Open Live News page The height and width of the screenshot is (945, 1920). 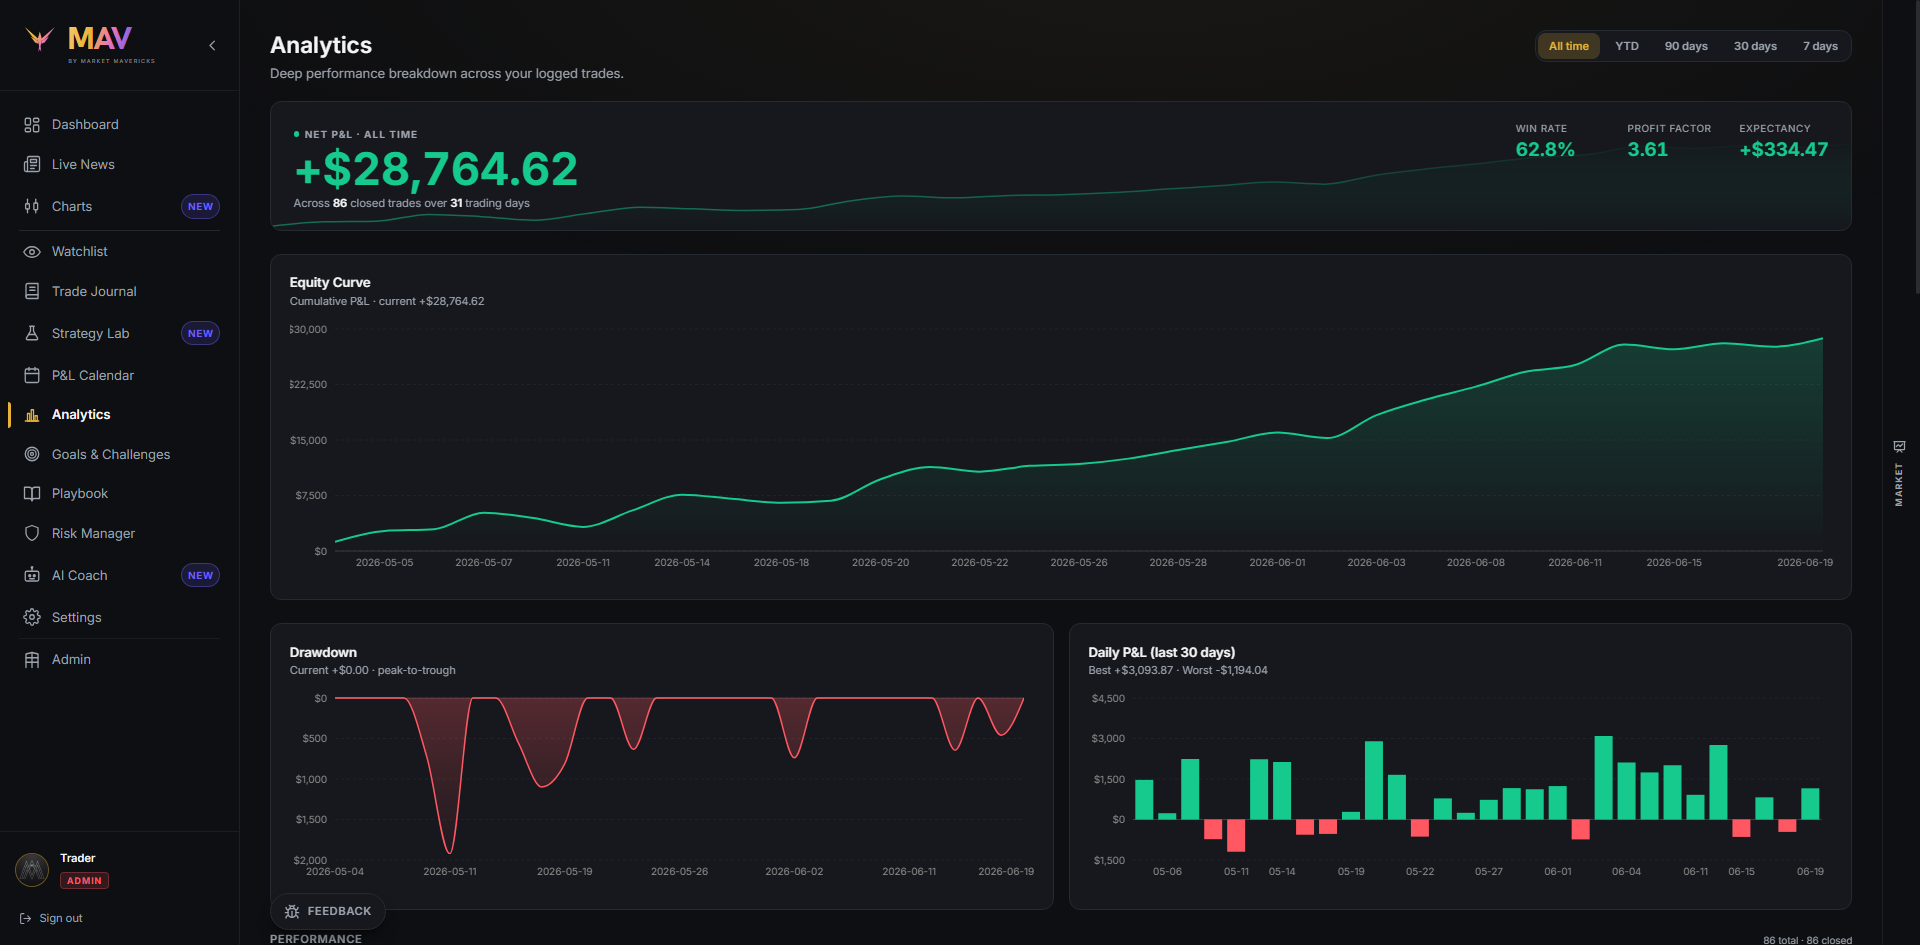pyautogui.click(x=119, y=164)
